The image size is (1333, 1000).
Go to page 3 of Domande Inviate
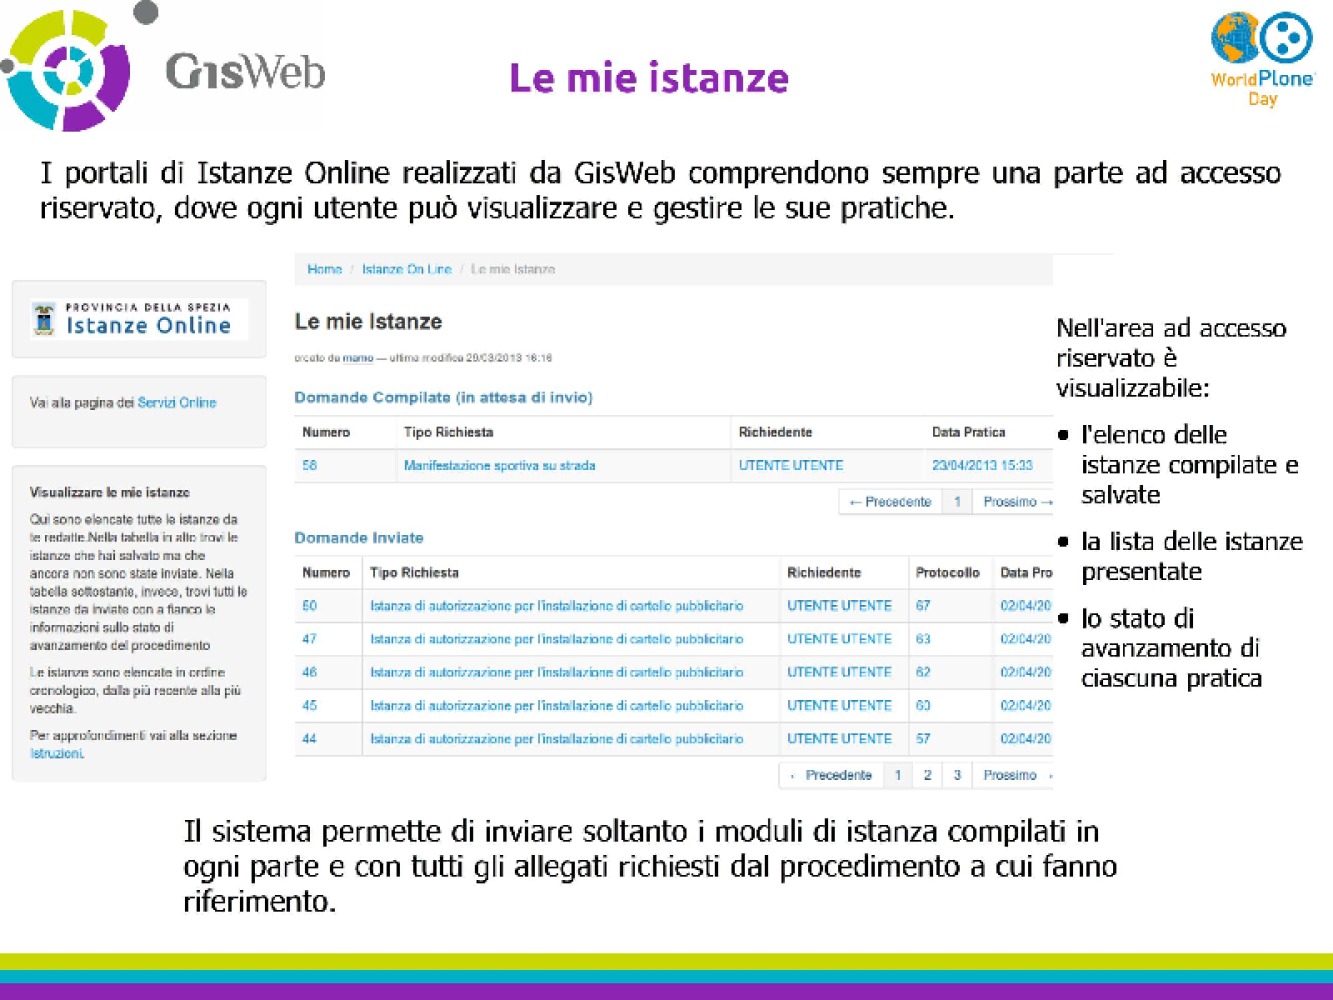[957, 776]
